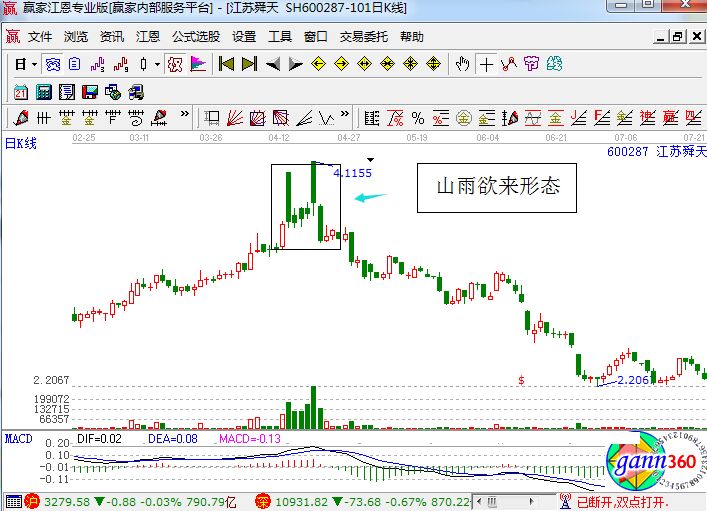Viewport: 707px width, 511px height.
Task: Open the candlestick style dropdown arrow
Action: pyautogui.click(x=157, y=65)
